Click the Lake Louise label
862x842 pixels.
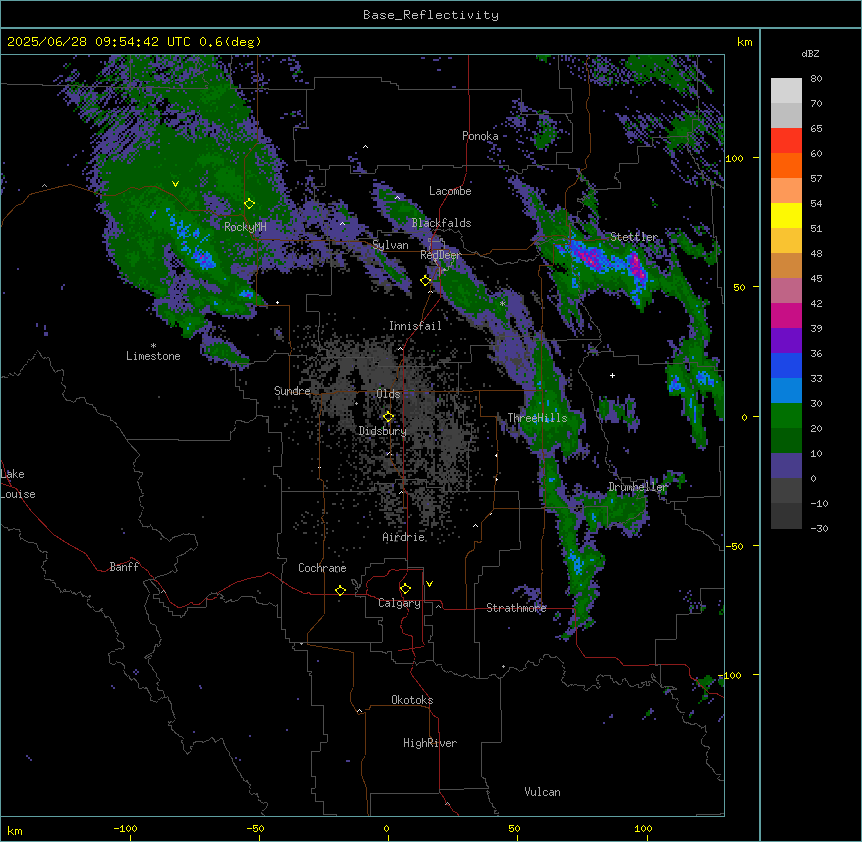point(18,484)
